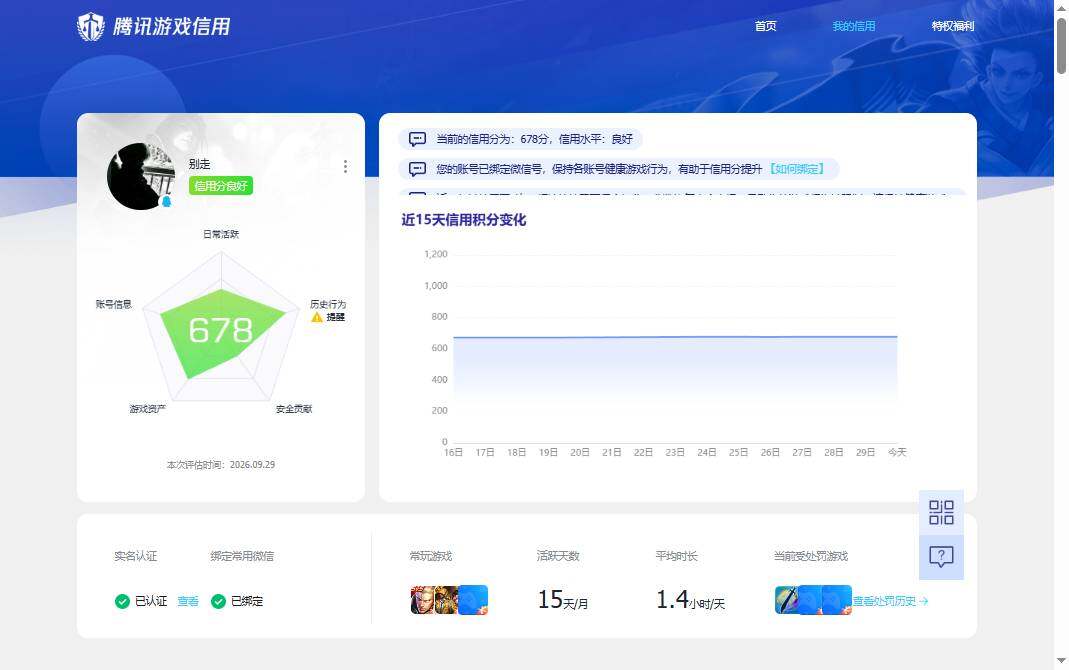Switch to the 特权福利 tab

(x=953, y=26)
